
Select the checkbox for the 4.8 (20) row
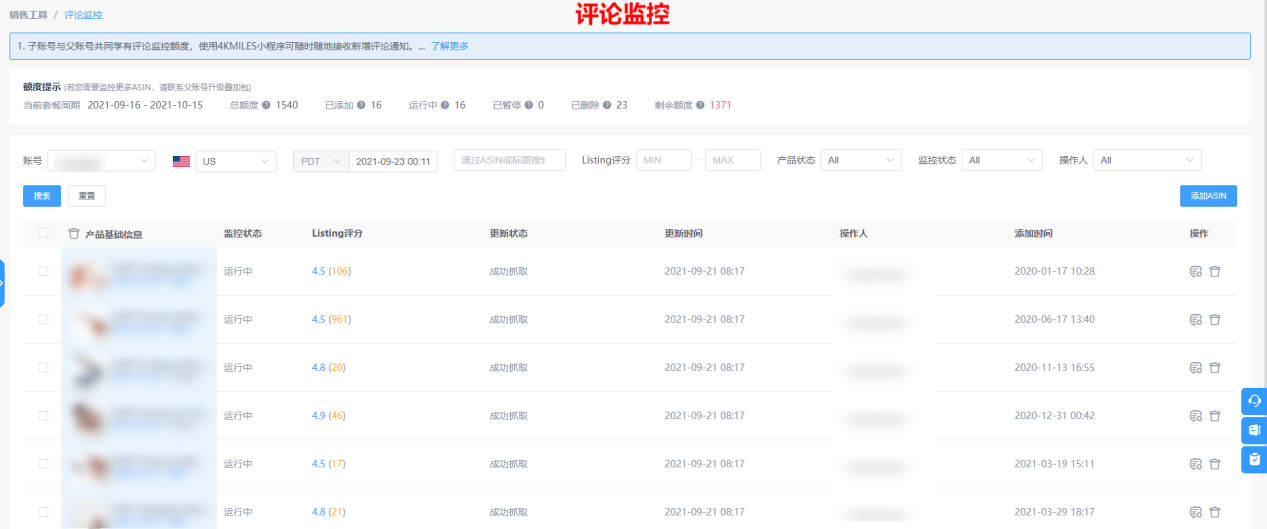(x=43, y=367)
